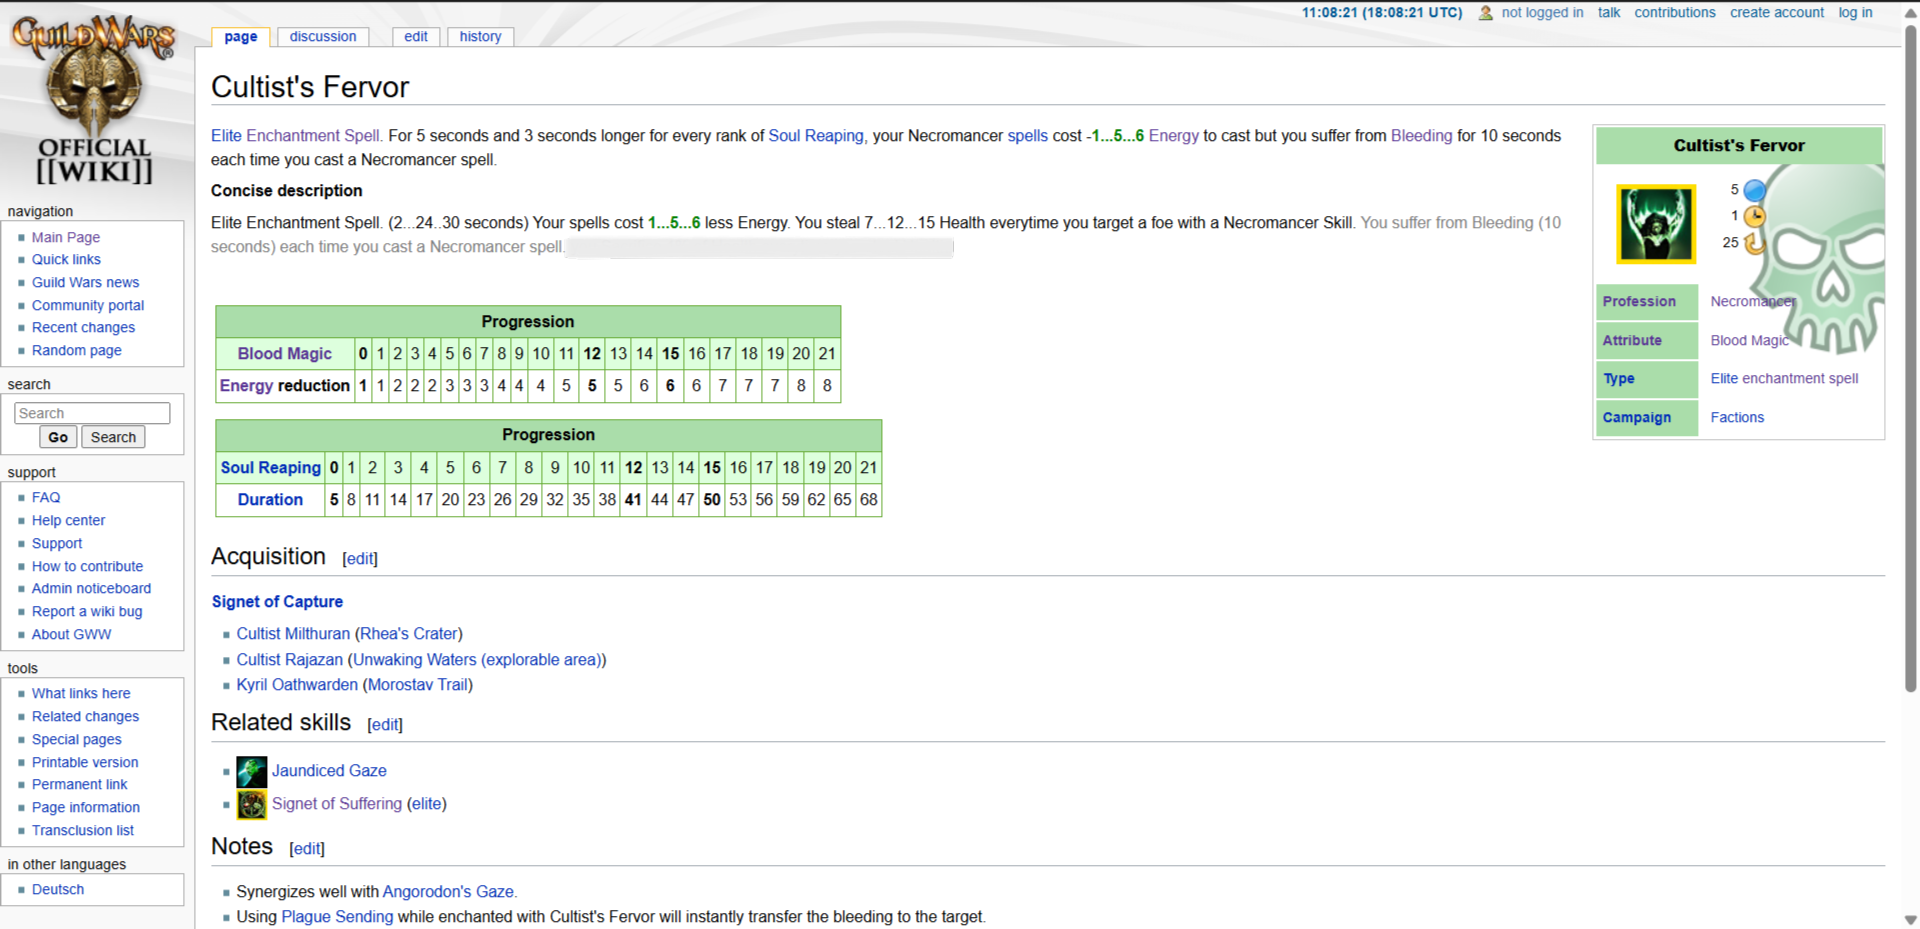The height and width of the screenshot is (929, 1920).
Task: Open Angorodon's Gaze link
Action: [448, 891]
